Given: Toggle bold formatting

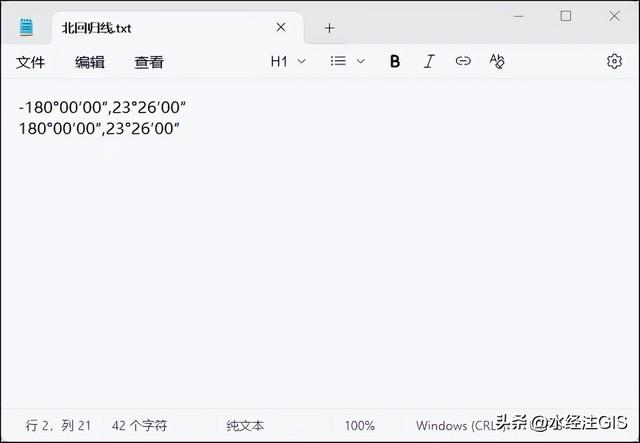Looking at the screenshot, I should 395,62.
